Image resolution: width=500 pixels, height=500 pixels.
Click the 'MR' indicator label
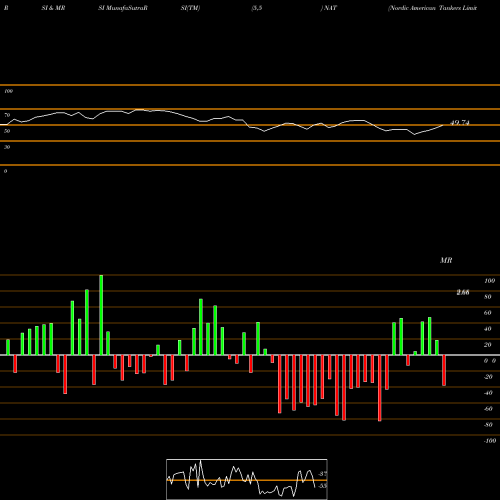[x=446, y=260]
